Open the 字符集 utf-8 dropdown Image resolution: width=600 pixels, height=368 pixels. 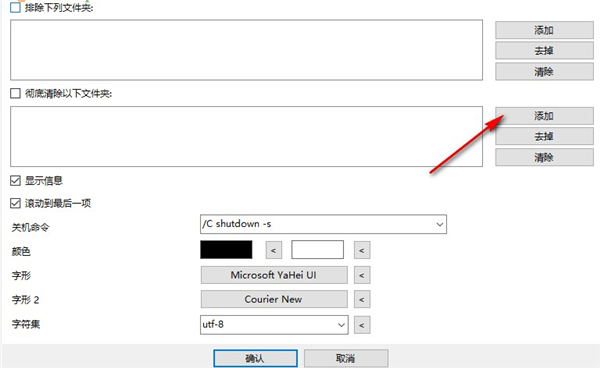click(341, 325)
